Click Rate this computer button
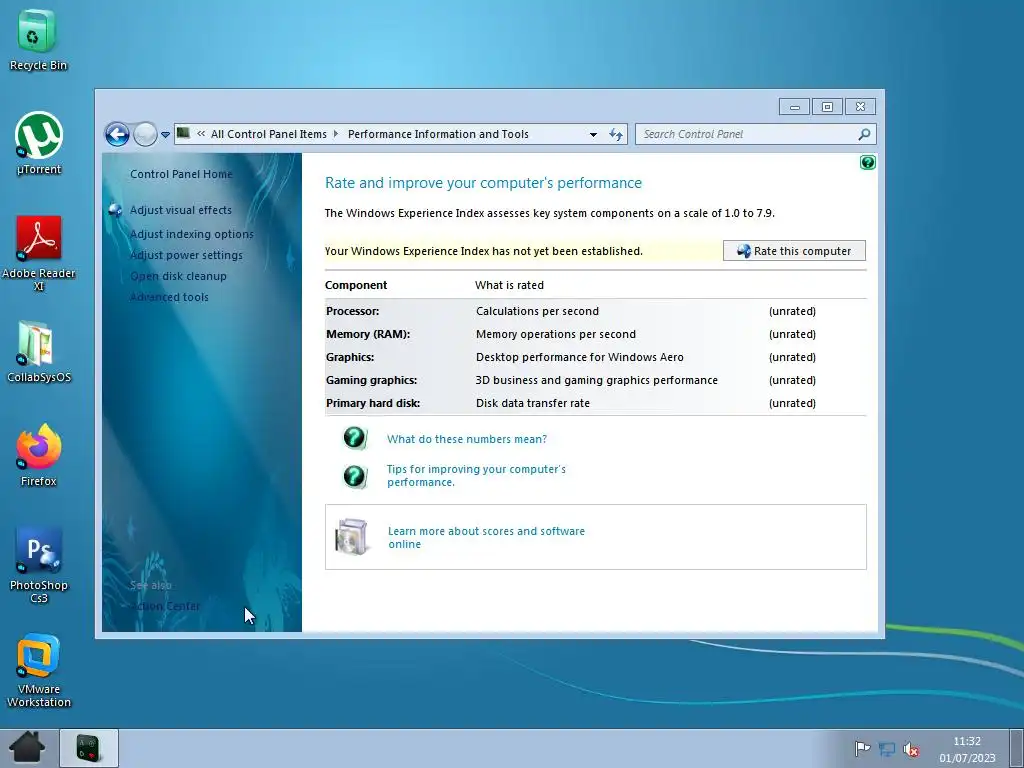Image resolution: width=1024 pixels, height=768 pixels. (x=794, y=251)
